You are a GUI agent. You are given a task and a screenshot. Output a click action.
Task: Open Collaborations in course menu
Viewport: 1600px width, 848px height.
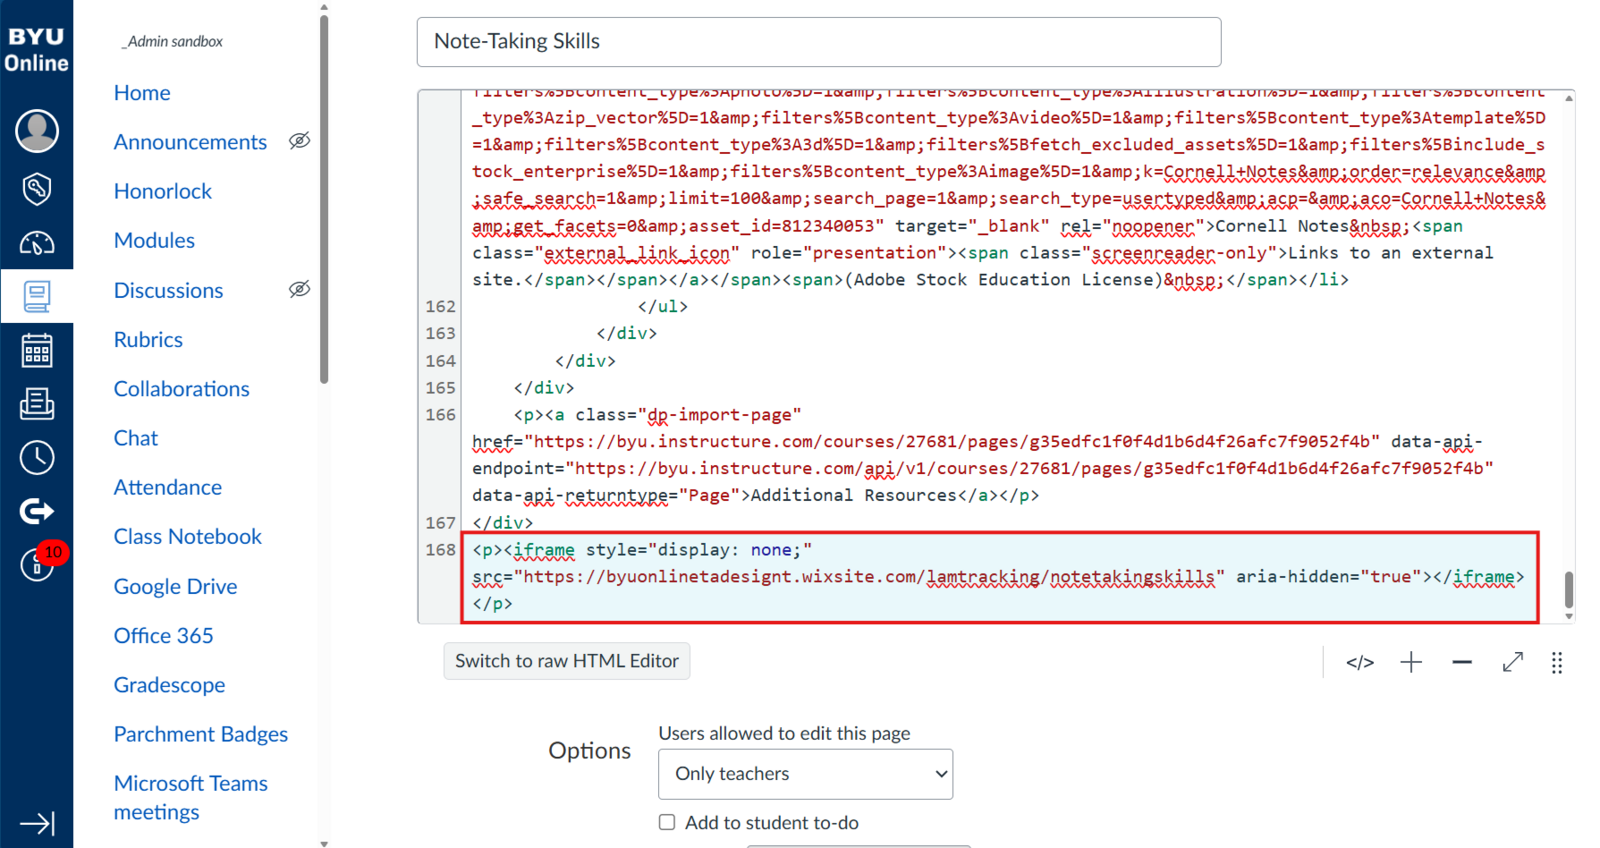(x=181, y=389)
